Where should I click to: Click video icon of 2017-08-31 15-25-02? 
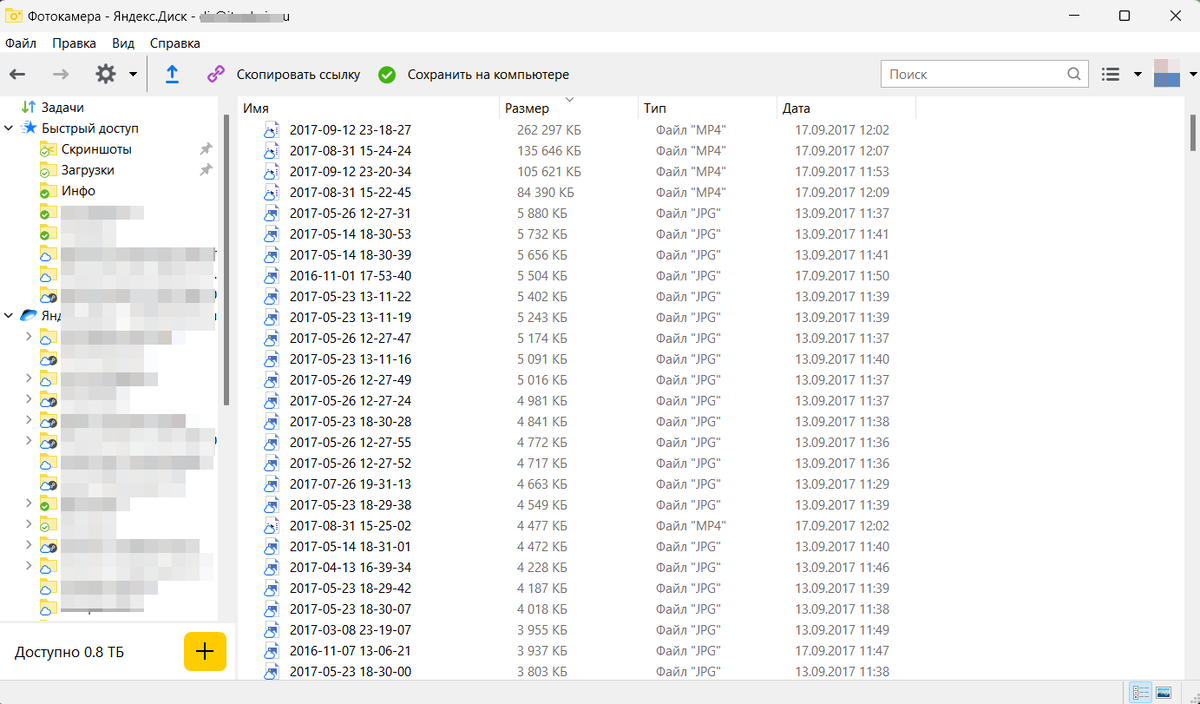coord(270,526)
